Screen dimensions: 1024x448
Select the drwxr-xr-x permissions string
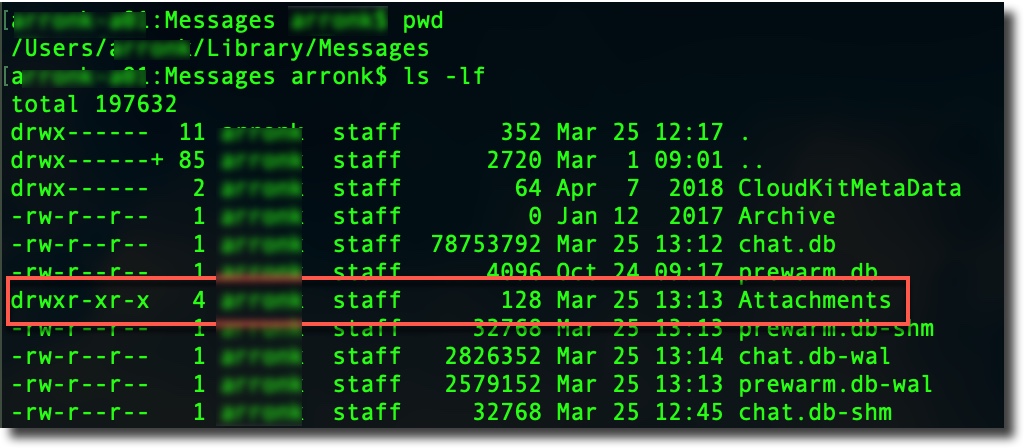(x=80, y=300)
